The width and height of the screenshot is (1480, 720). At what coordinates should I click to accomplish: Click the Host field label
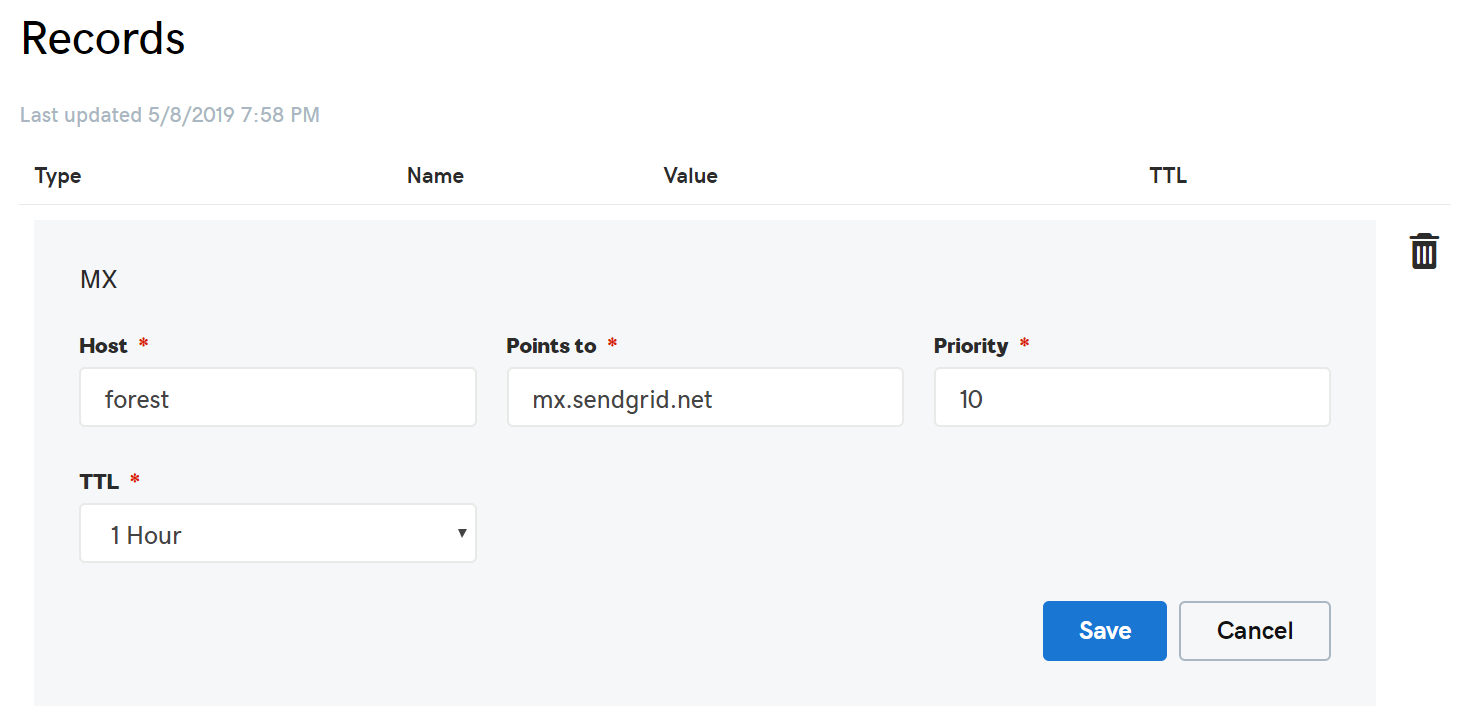pos(102,345)
